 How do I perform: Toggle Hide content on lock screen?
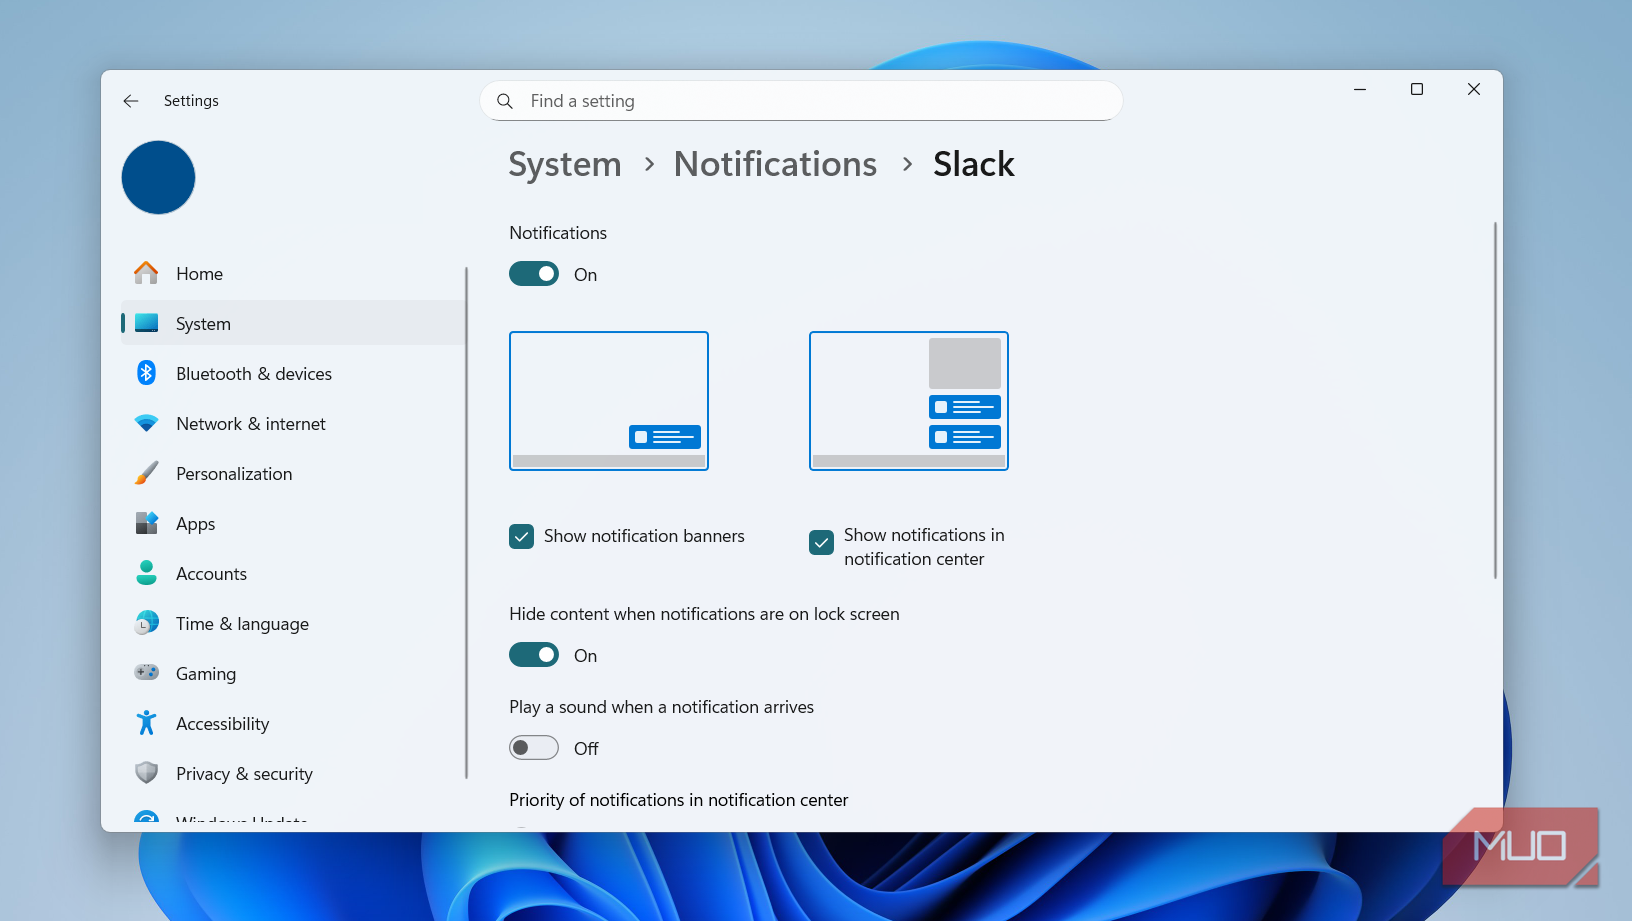pos(534,655)
